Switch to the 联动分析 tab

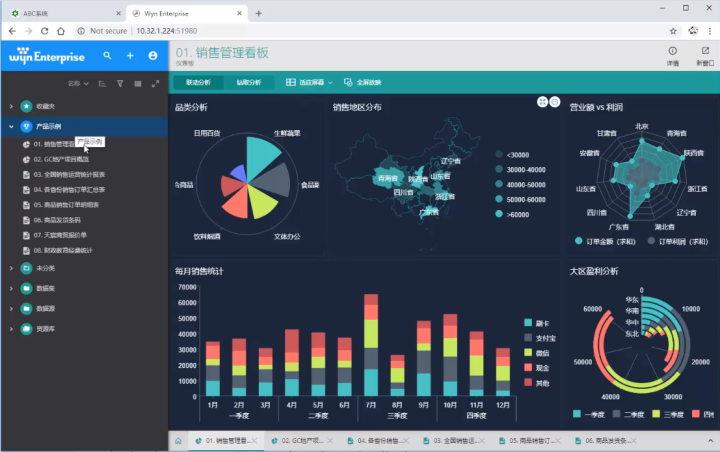pyautogui.click(x=198, y=82)
